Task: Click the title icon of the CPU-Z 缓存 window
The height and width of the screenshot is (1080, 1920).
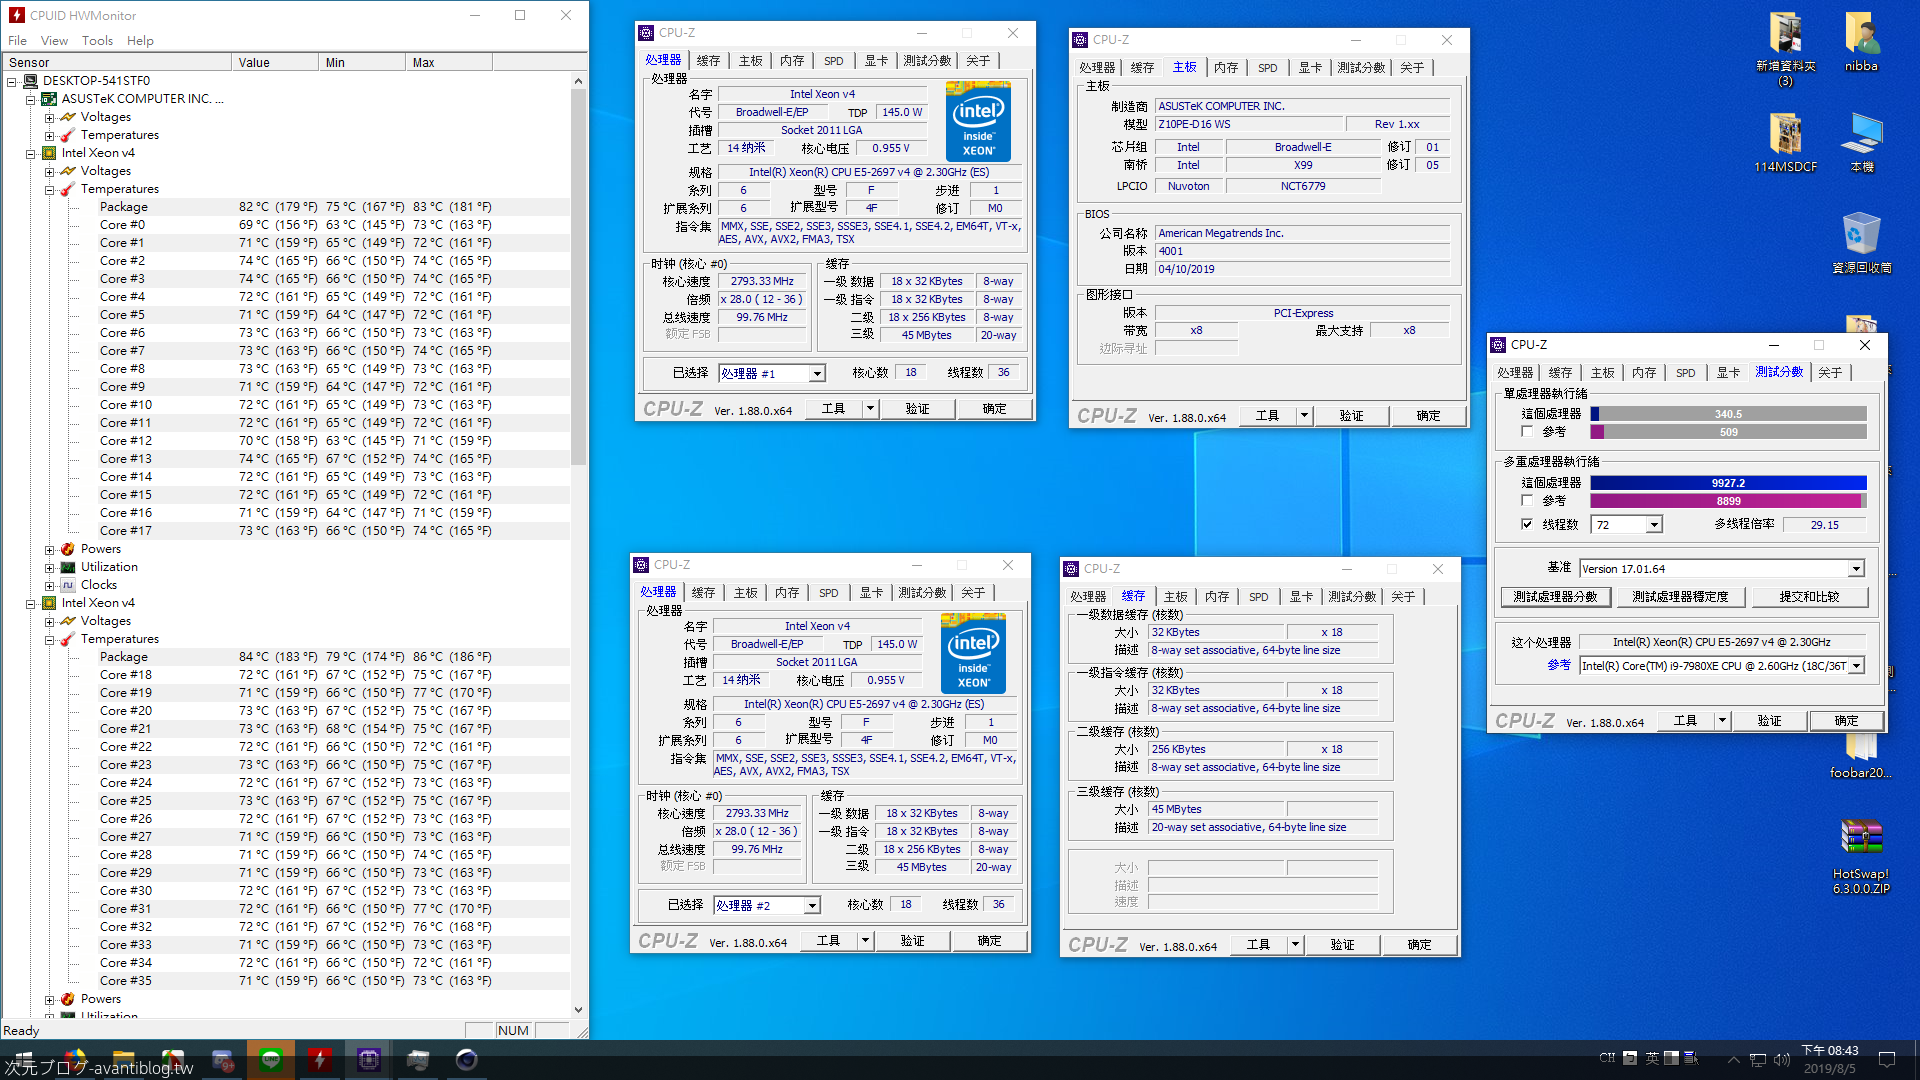Action: coord(1071,569)
